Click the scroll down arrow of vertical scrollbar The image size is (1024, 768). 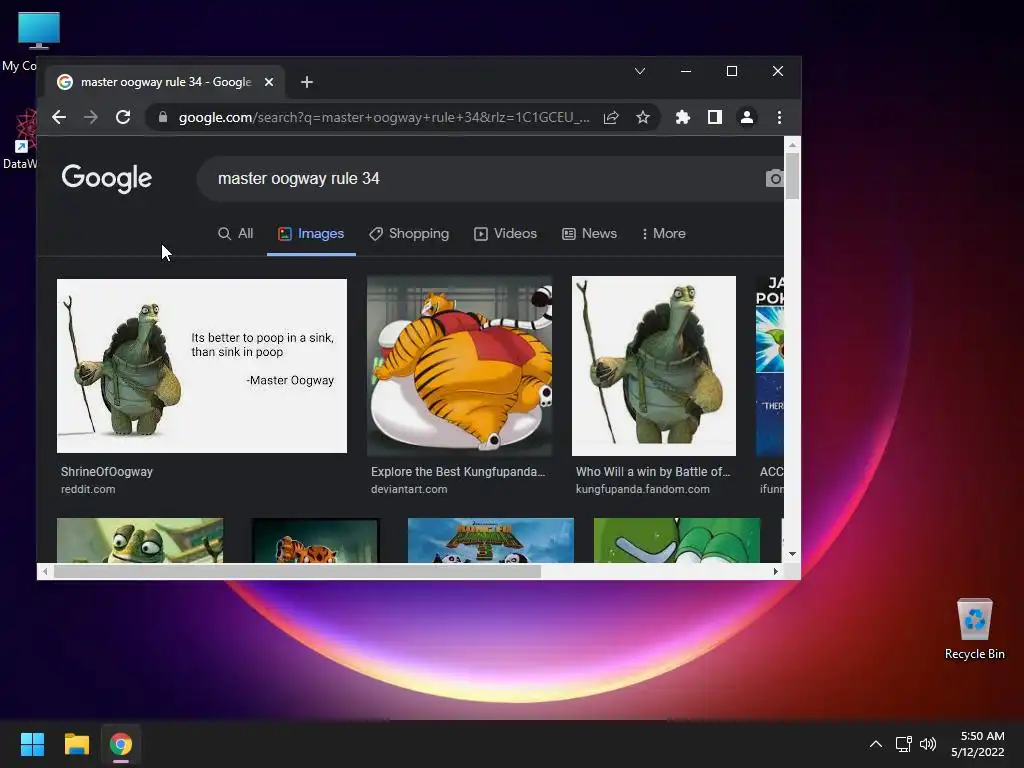click(792, 554)
